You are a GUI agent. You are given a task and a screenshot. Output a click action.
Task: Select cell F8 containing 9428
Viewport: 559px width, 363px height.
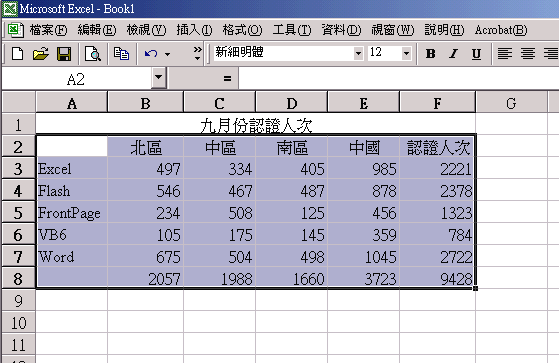coord(437,278)
